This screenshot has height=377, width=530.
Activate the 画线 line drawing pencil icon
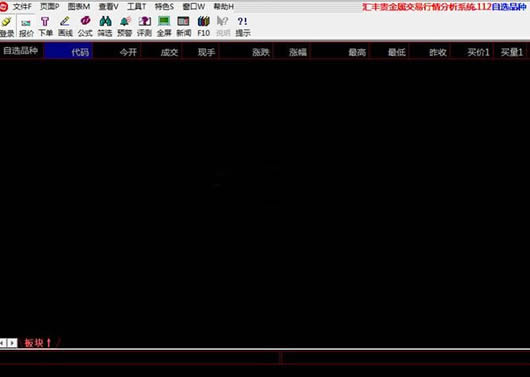[x=65, y=22]
